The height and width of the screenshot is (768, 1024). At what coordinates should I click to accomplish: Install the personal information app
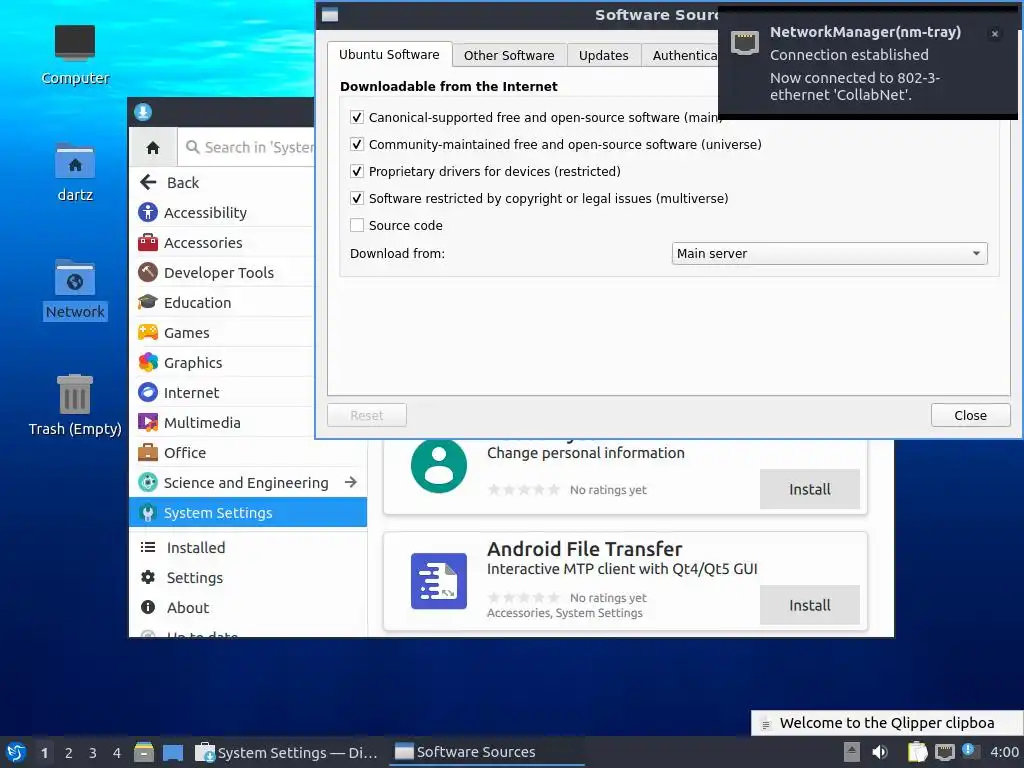(810, 489)
